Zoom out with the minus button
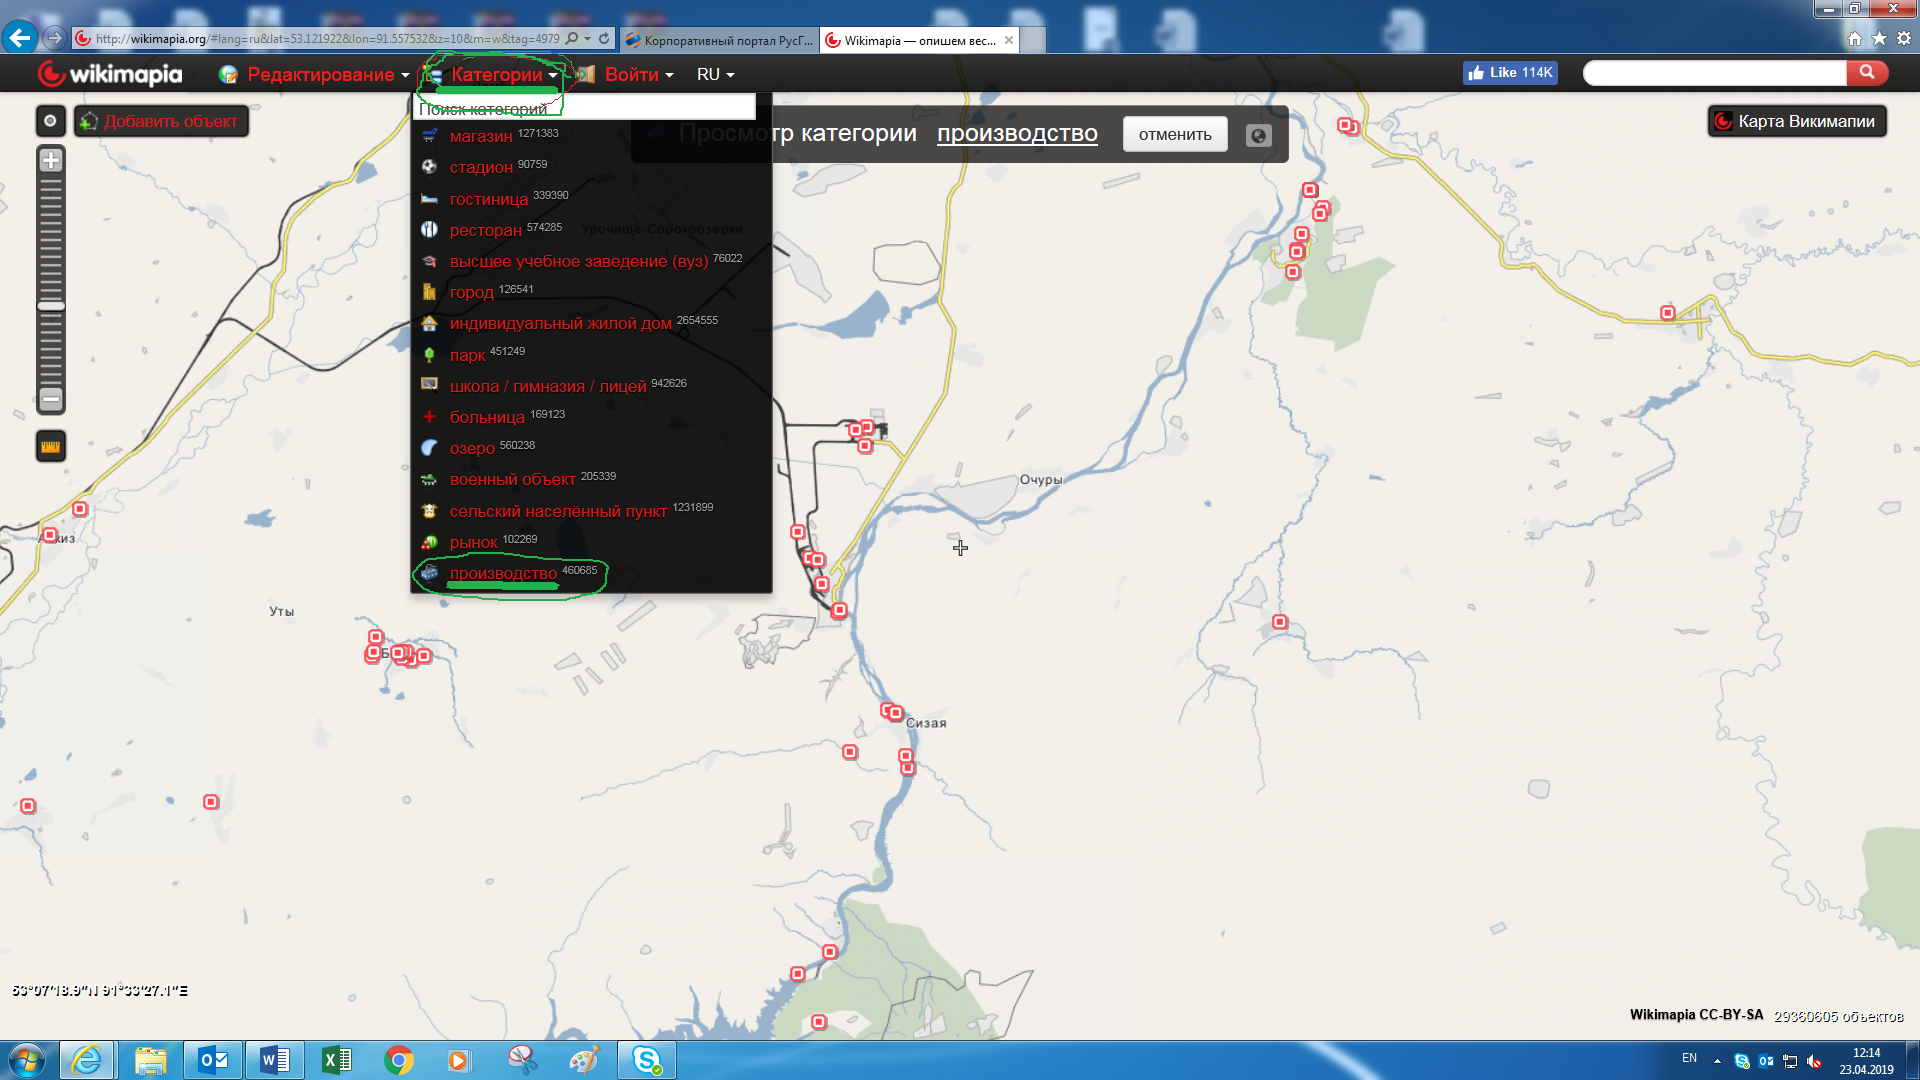Viewport: 1920px width, 1080px height. click(51, 400)
